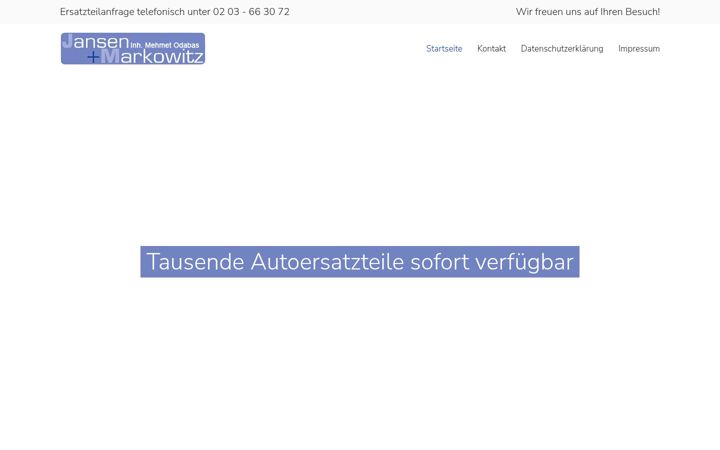Open the Impressum page

pos(639,49)
